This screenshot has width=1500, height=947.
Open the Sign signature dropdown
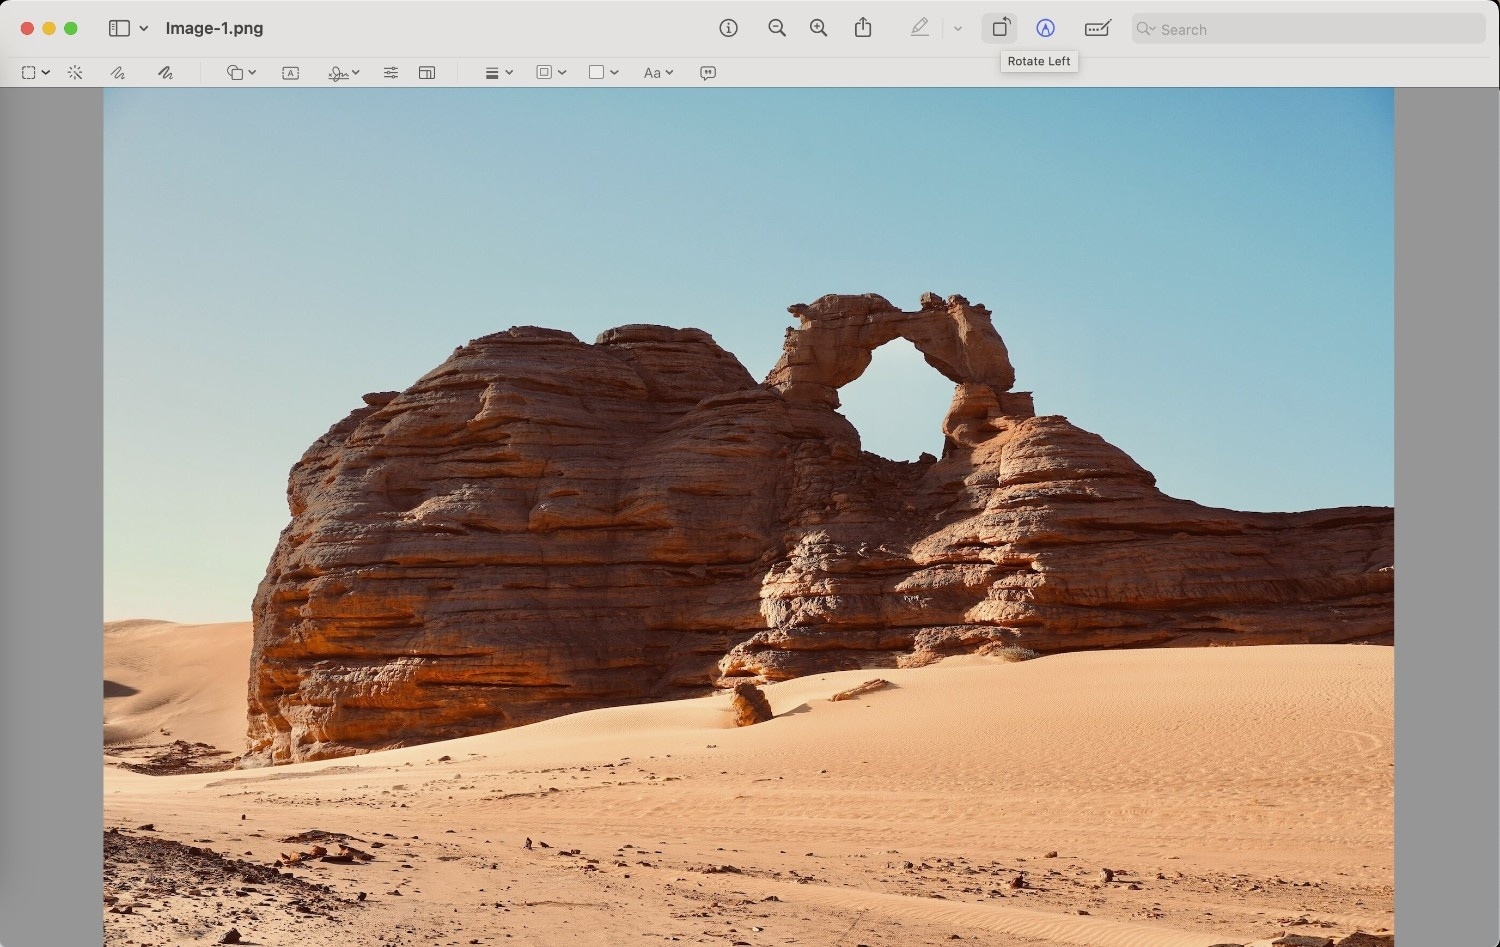click(343, 73)
